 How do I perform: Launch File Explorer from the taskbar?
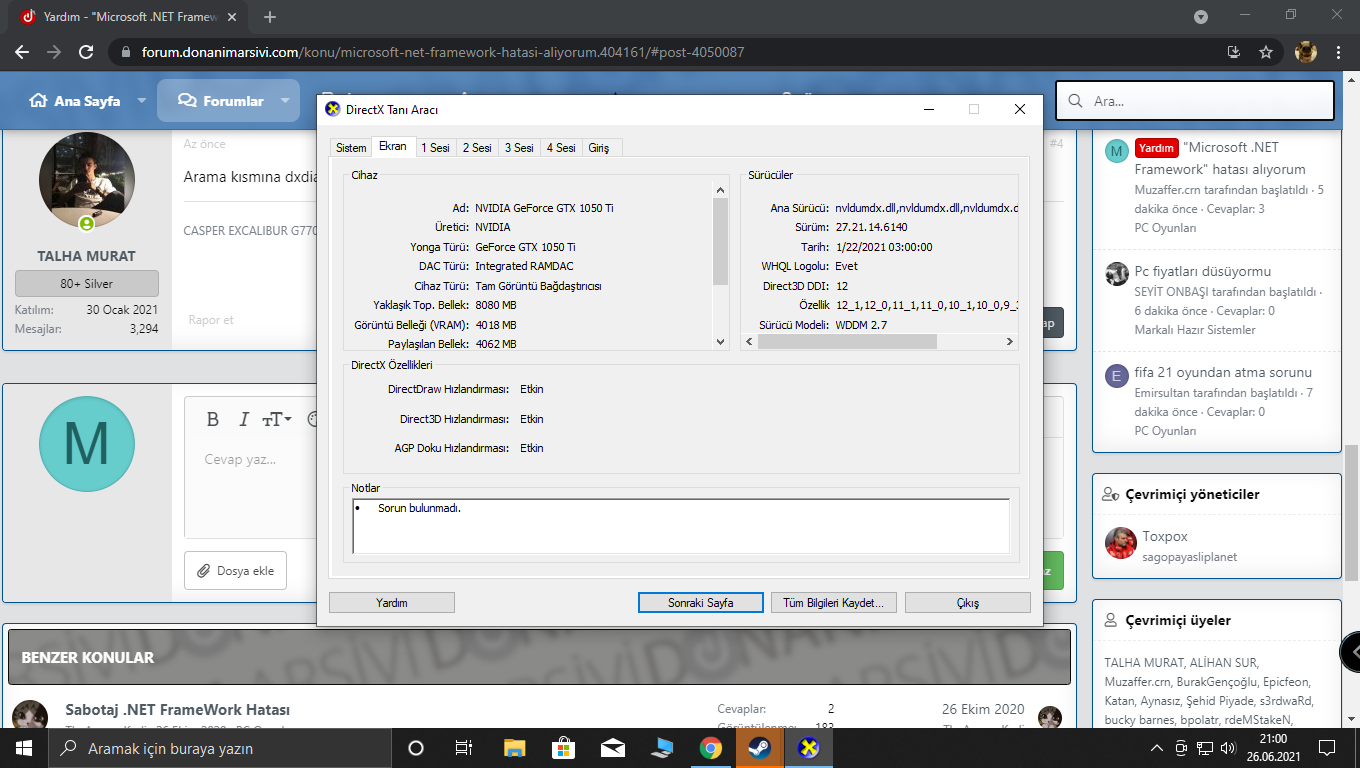[514, 748]
